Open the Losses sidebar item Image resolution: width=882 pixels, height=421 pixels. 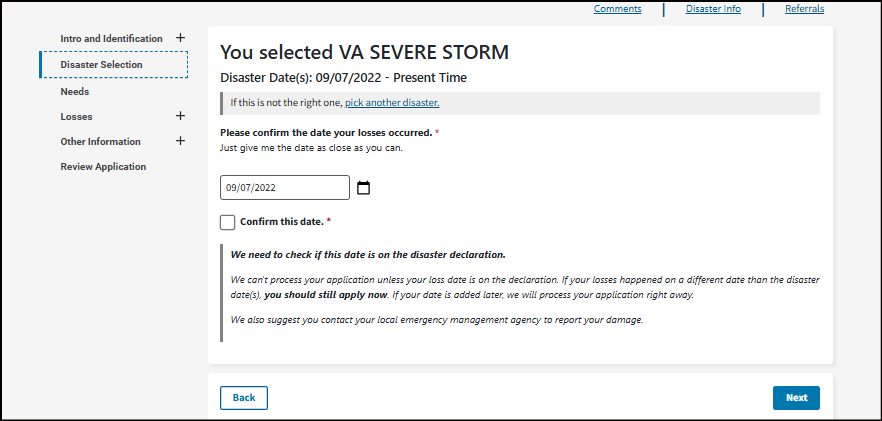coord(76,117)
